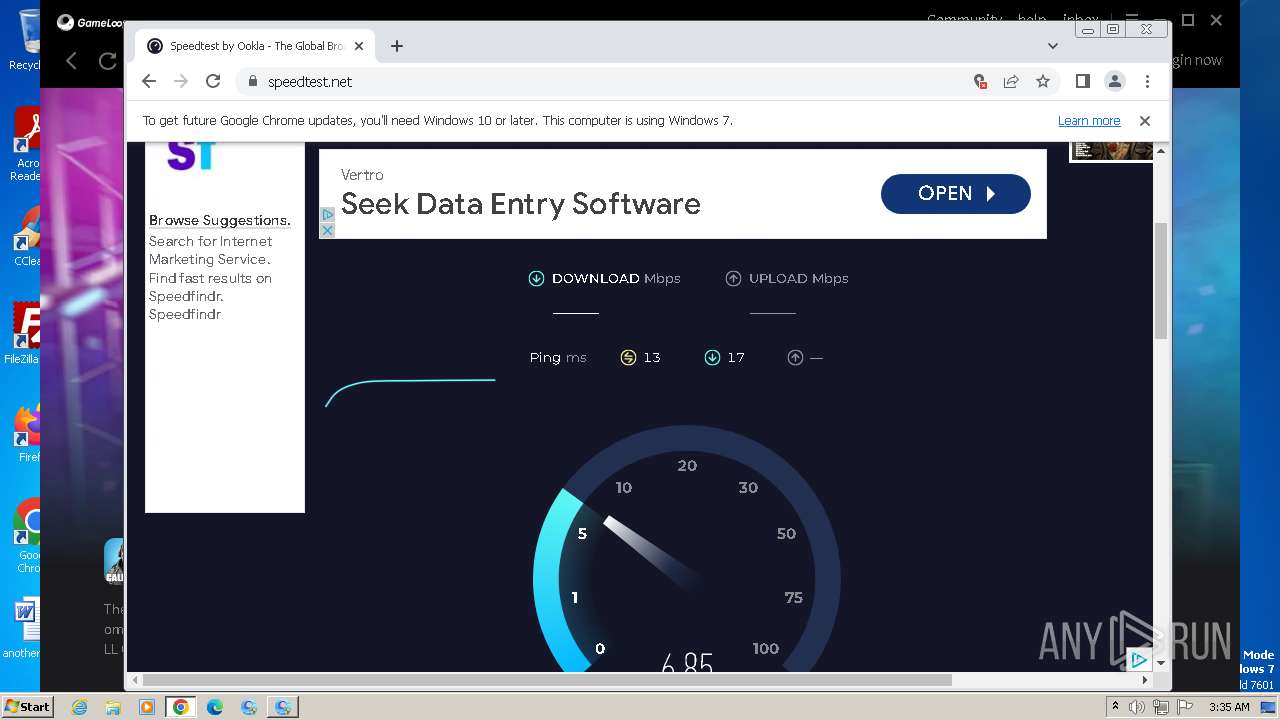Open Seek Data Entry Software ad headline
Image resolution: width=1280 pixels, height=720 pixels.
[x=520, y=204]
